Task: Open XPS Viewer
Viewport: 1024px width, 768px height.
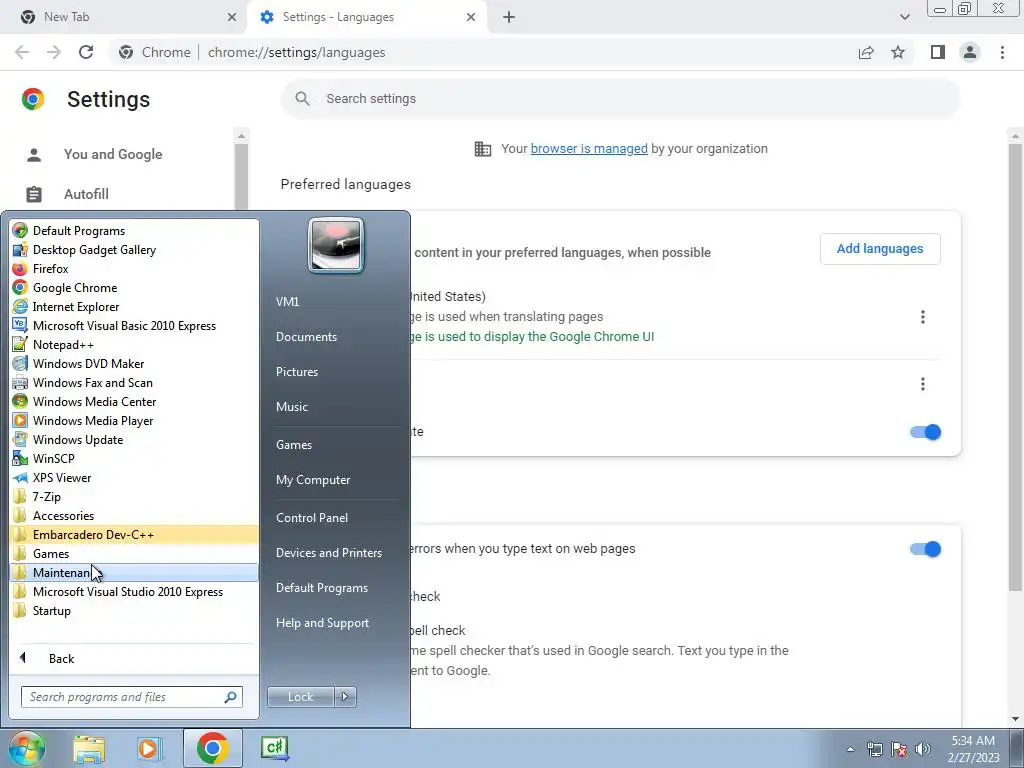Action: [135, 477]
